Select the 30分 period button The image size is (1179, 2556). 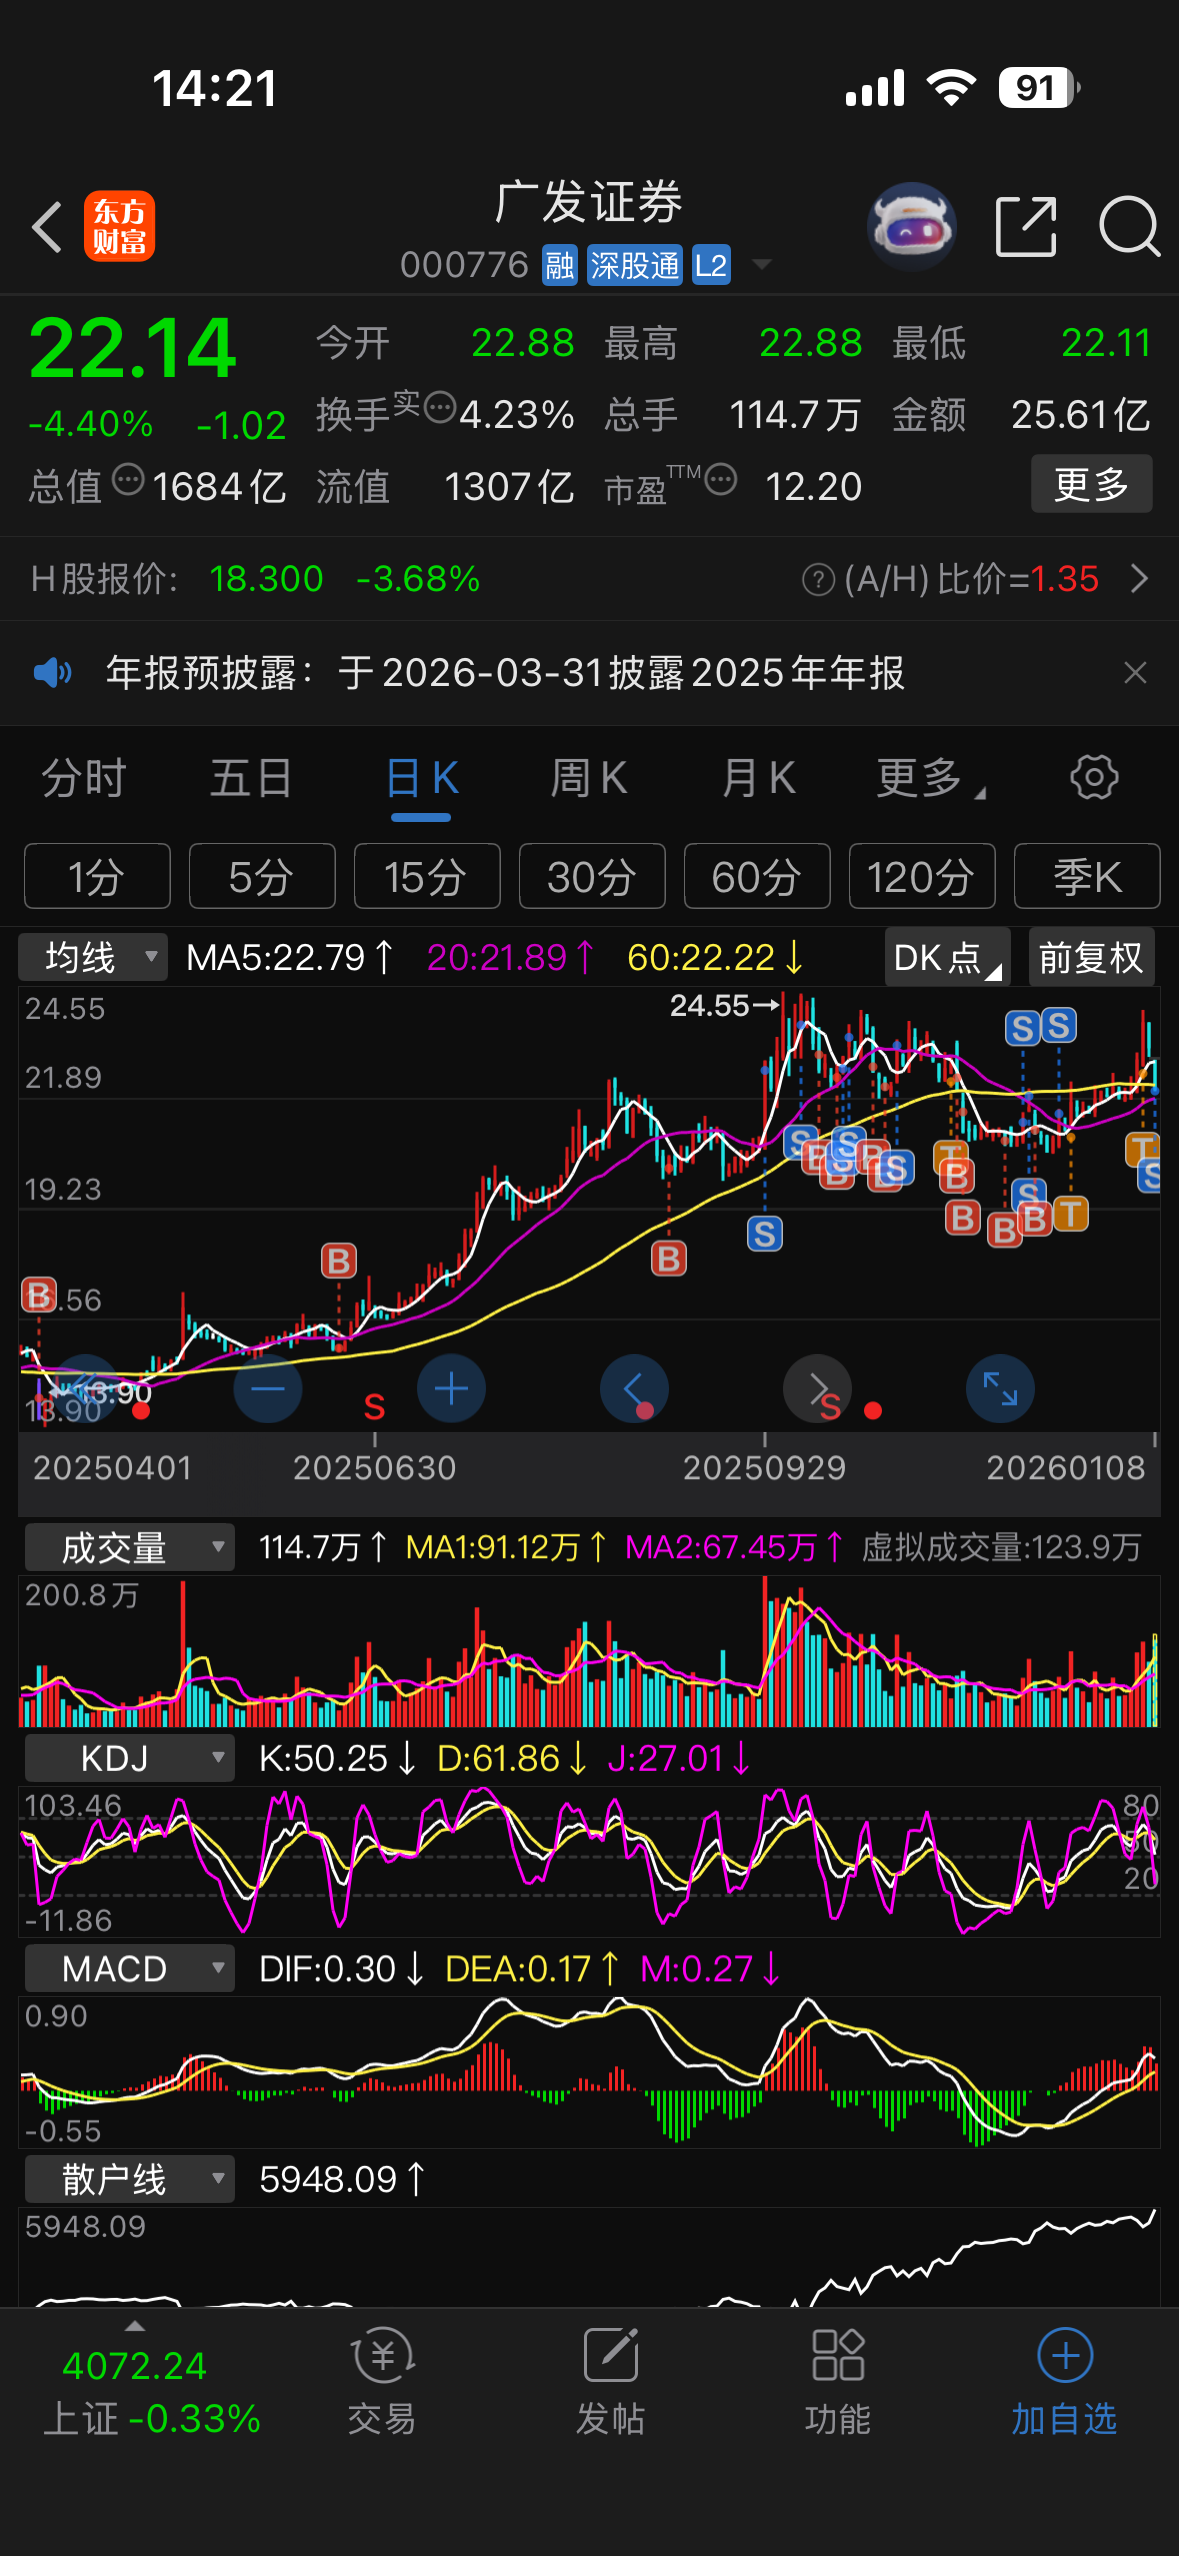coord(592,876)
